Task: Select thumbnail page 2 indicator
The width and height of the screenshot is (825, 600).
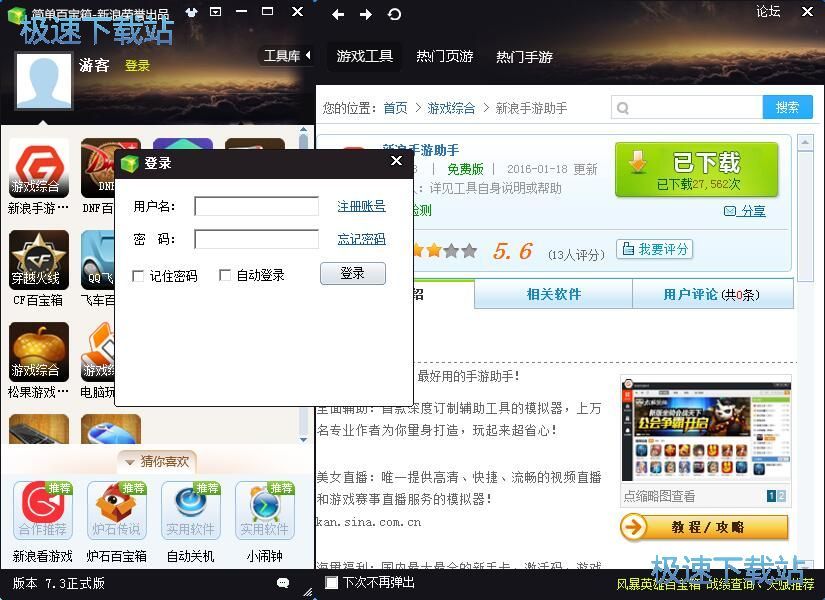Action: (781, 496)
